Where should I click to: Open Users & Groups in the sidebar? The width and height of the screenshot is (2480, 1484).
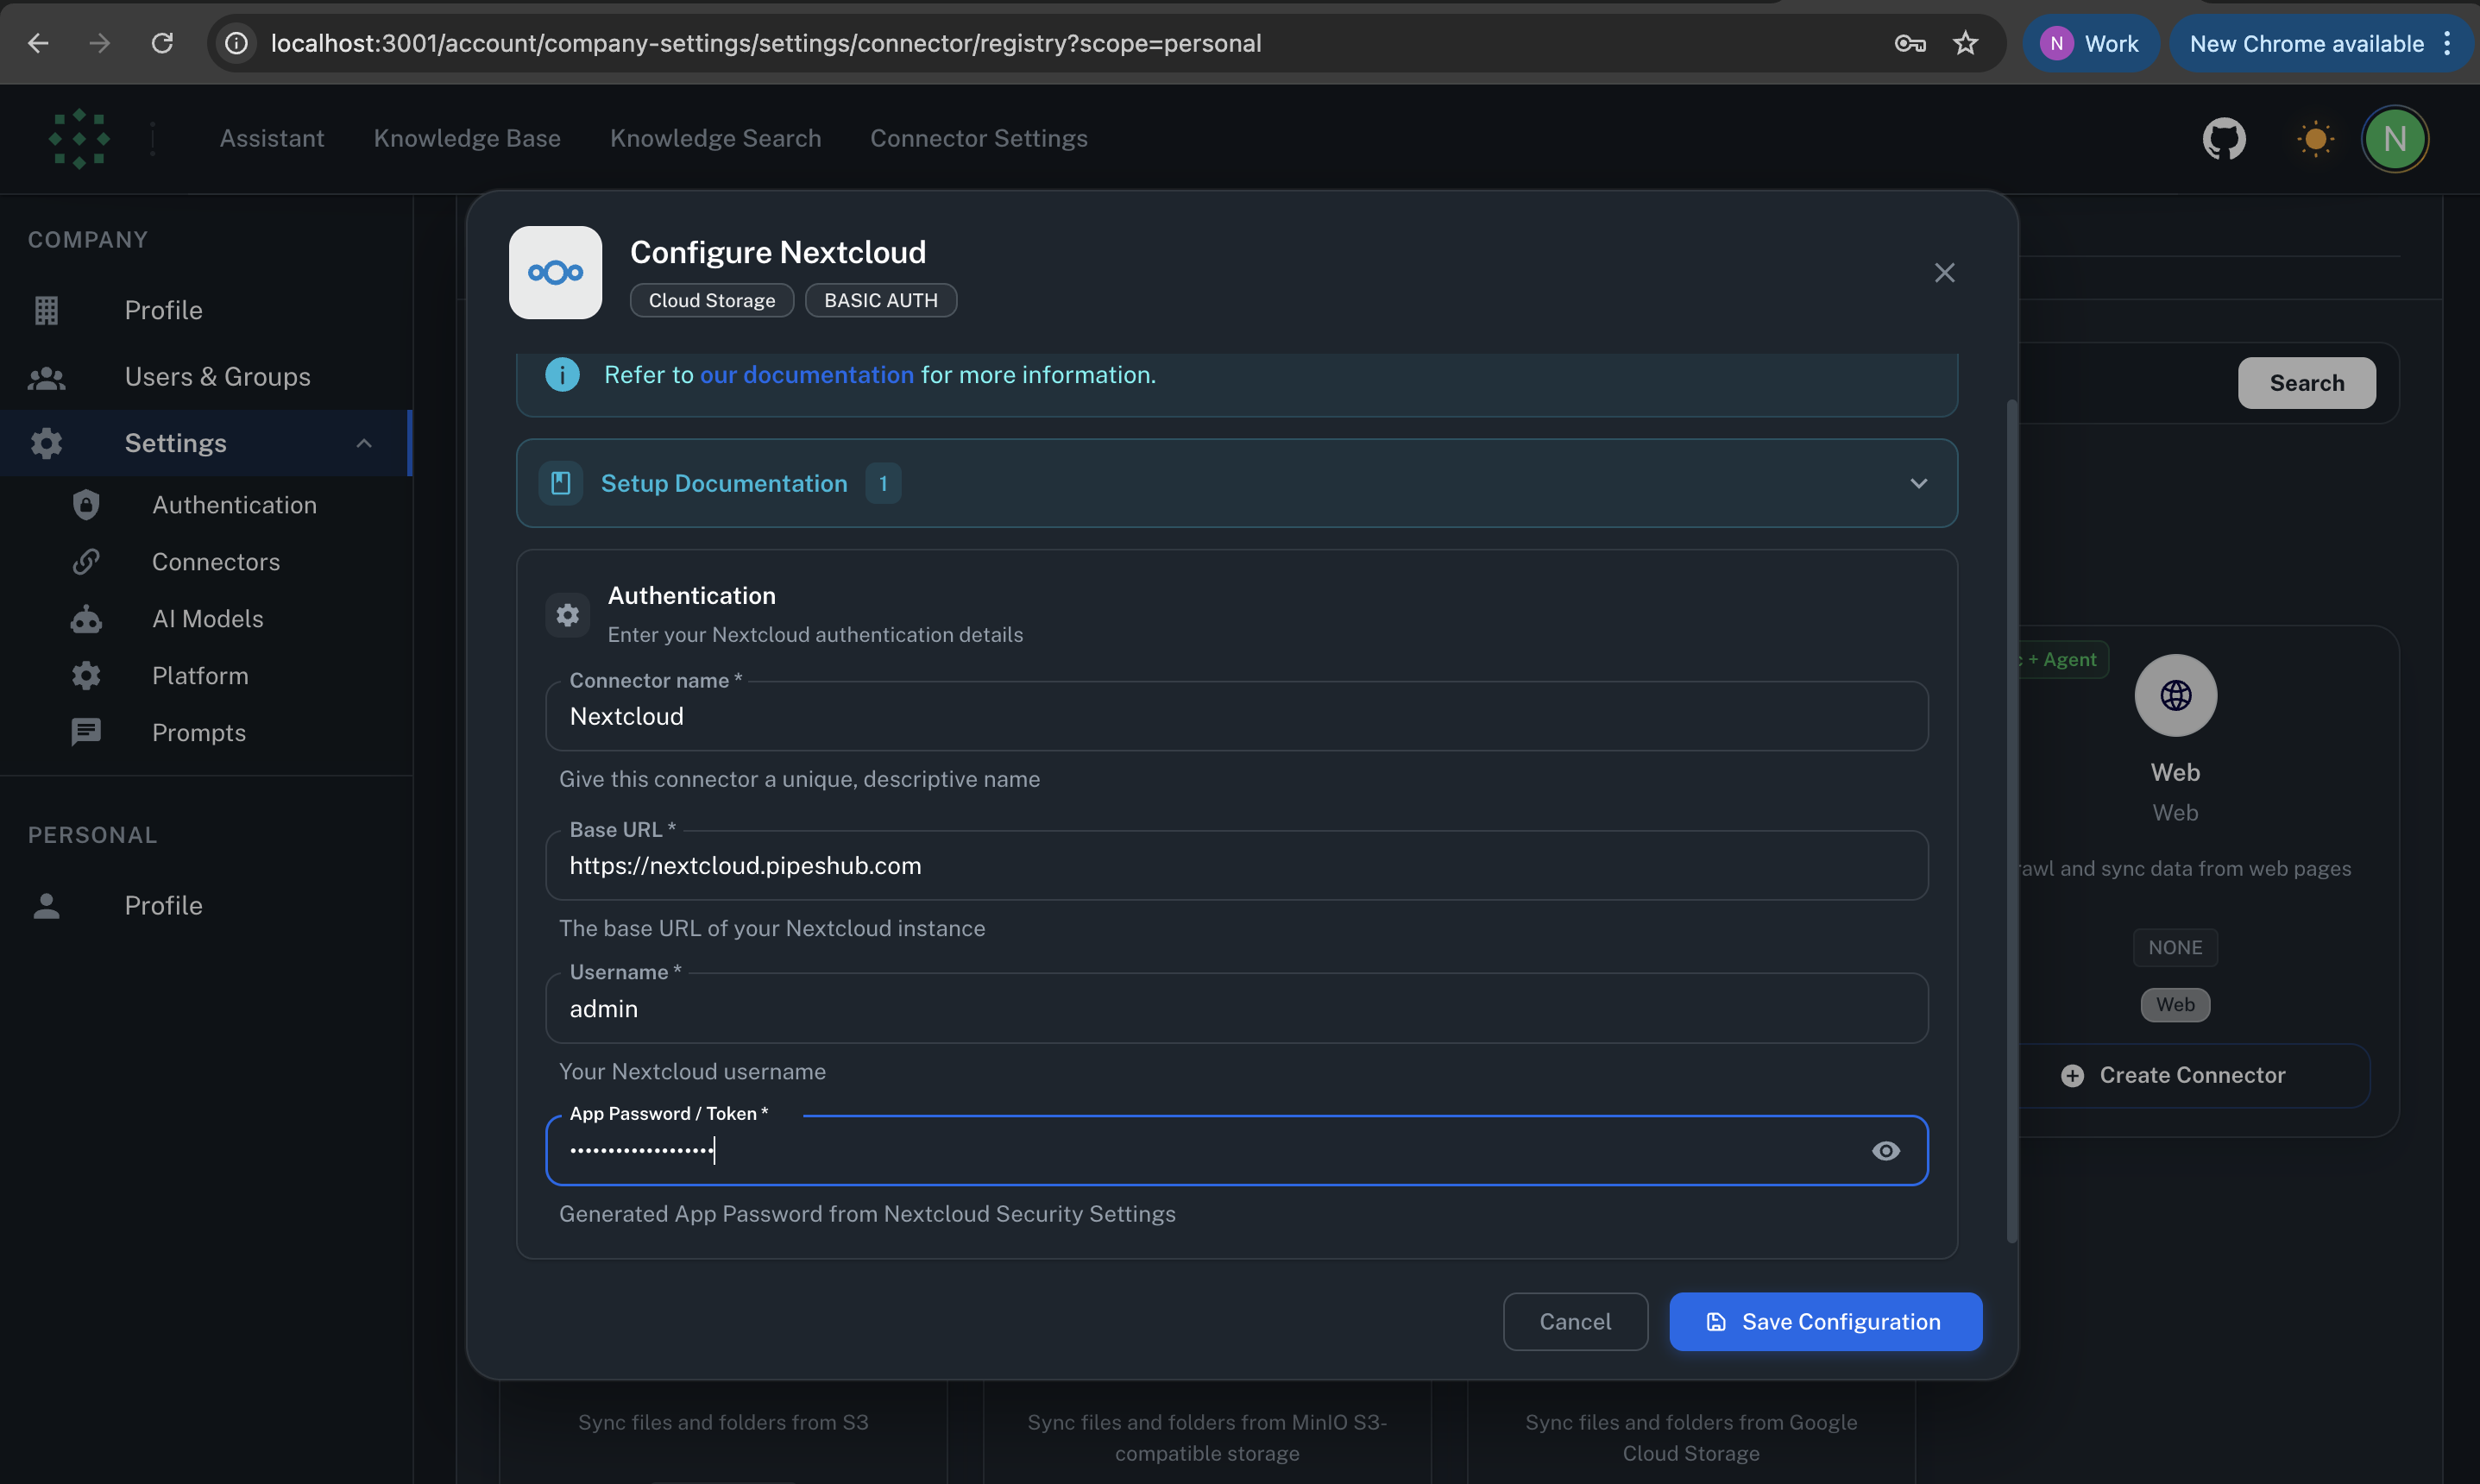click(x=217, y=376)
